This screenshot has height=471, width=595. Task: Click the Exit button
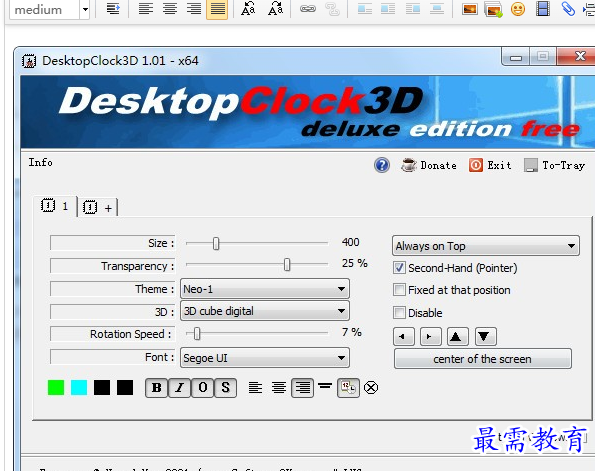(490, 165)
